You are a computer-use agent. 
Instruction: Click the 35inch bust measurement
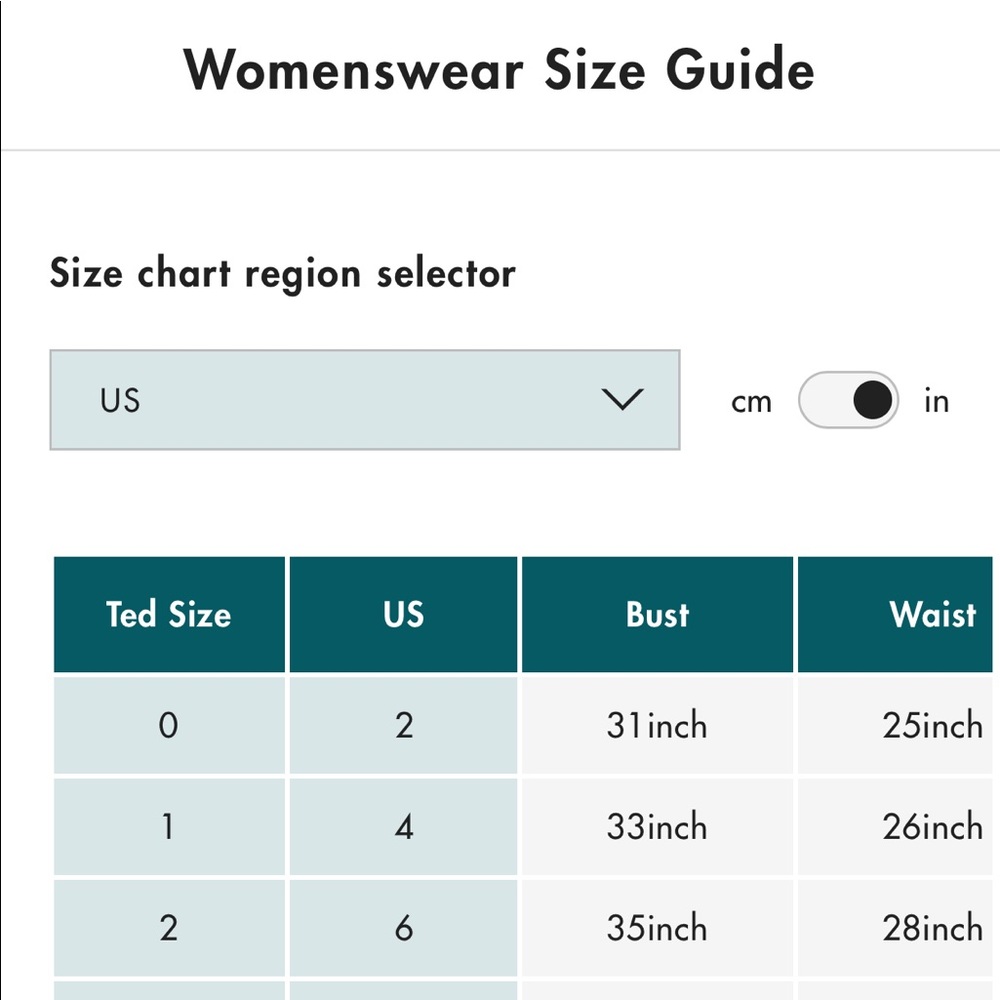click(x=657, y=928)
